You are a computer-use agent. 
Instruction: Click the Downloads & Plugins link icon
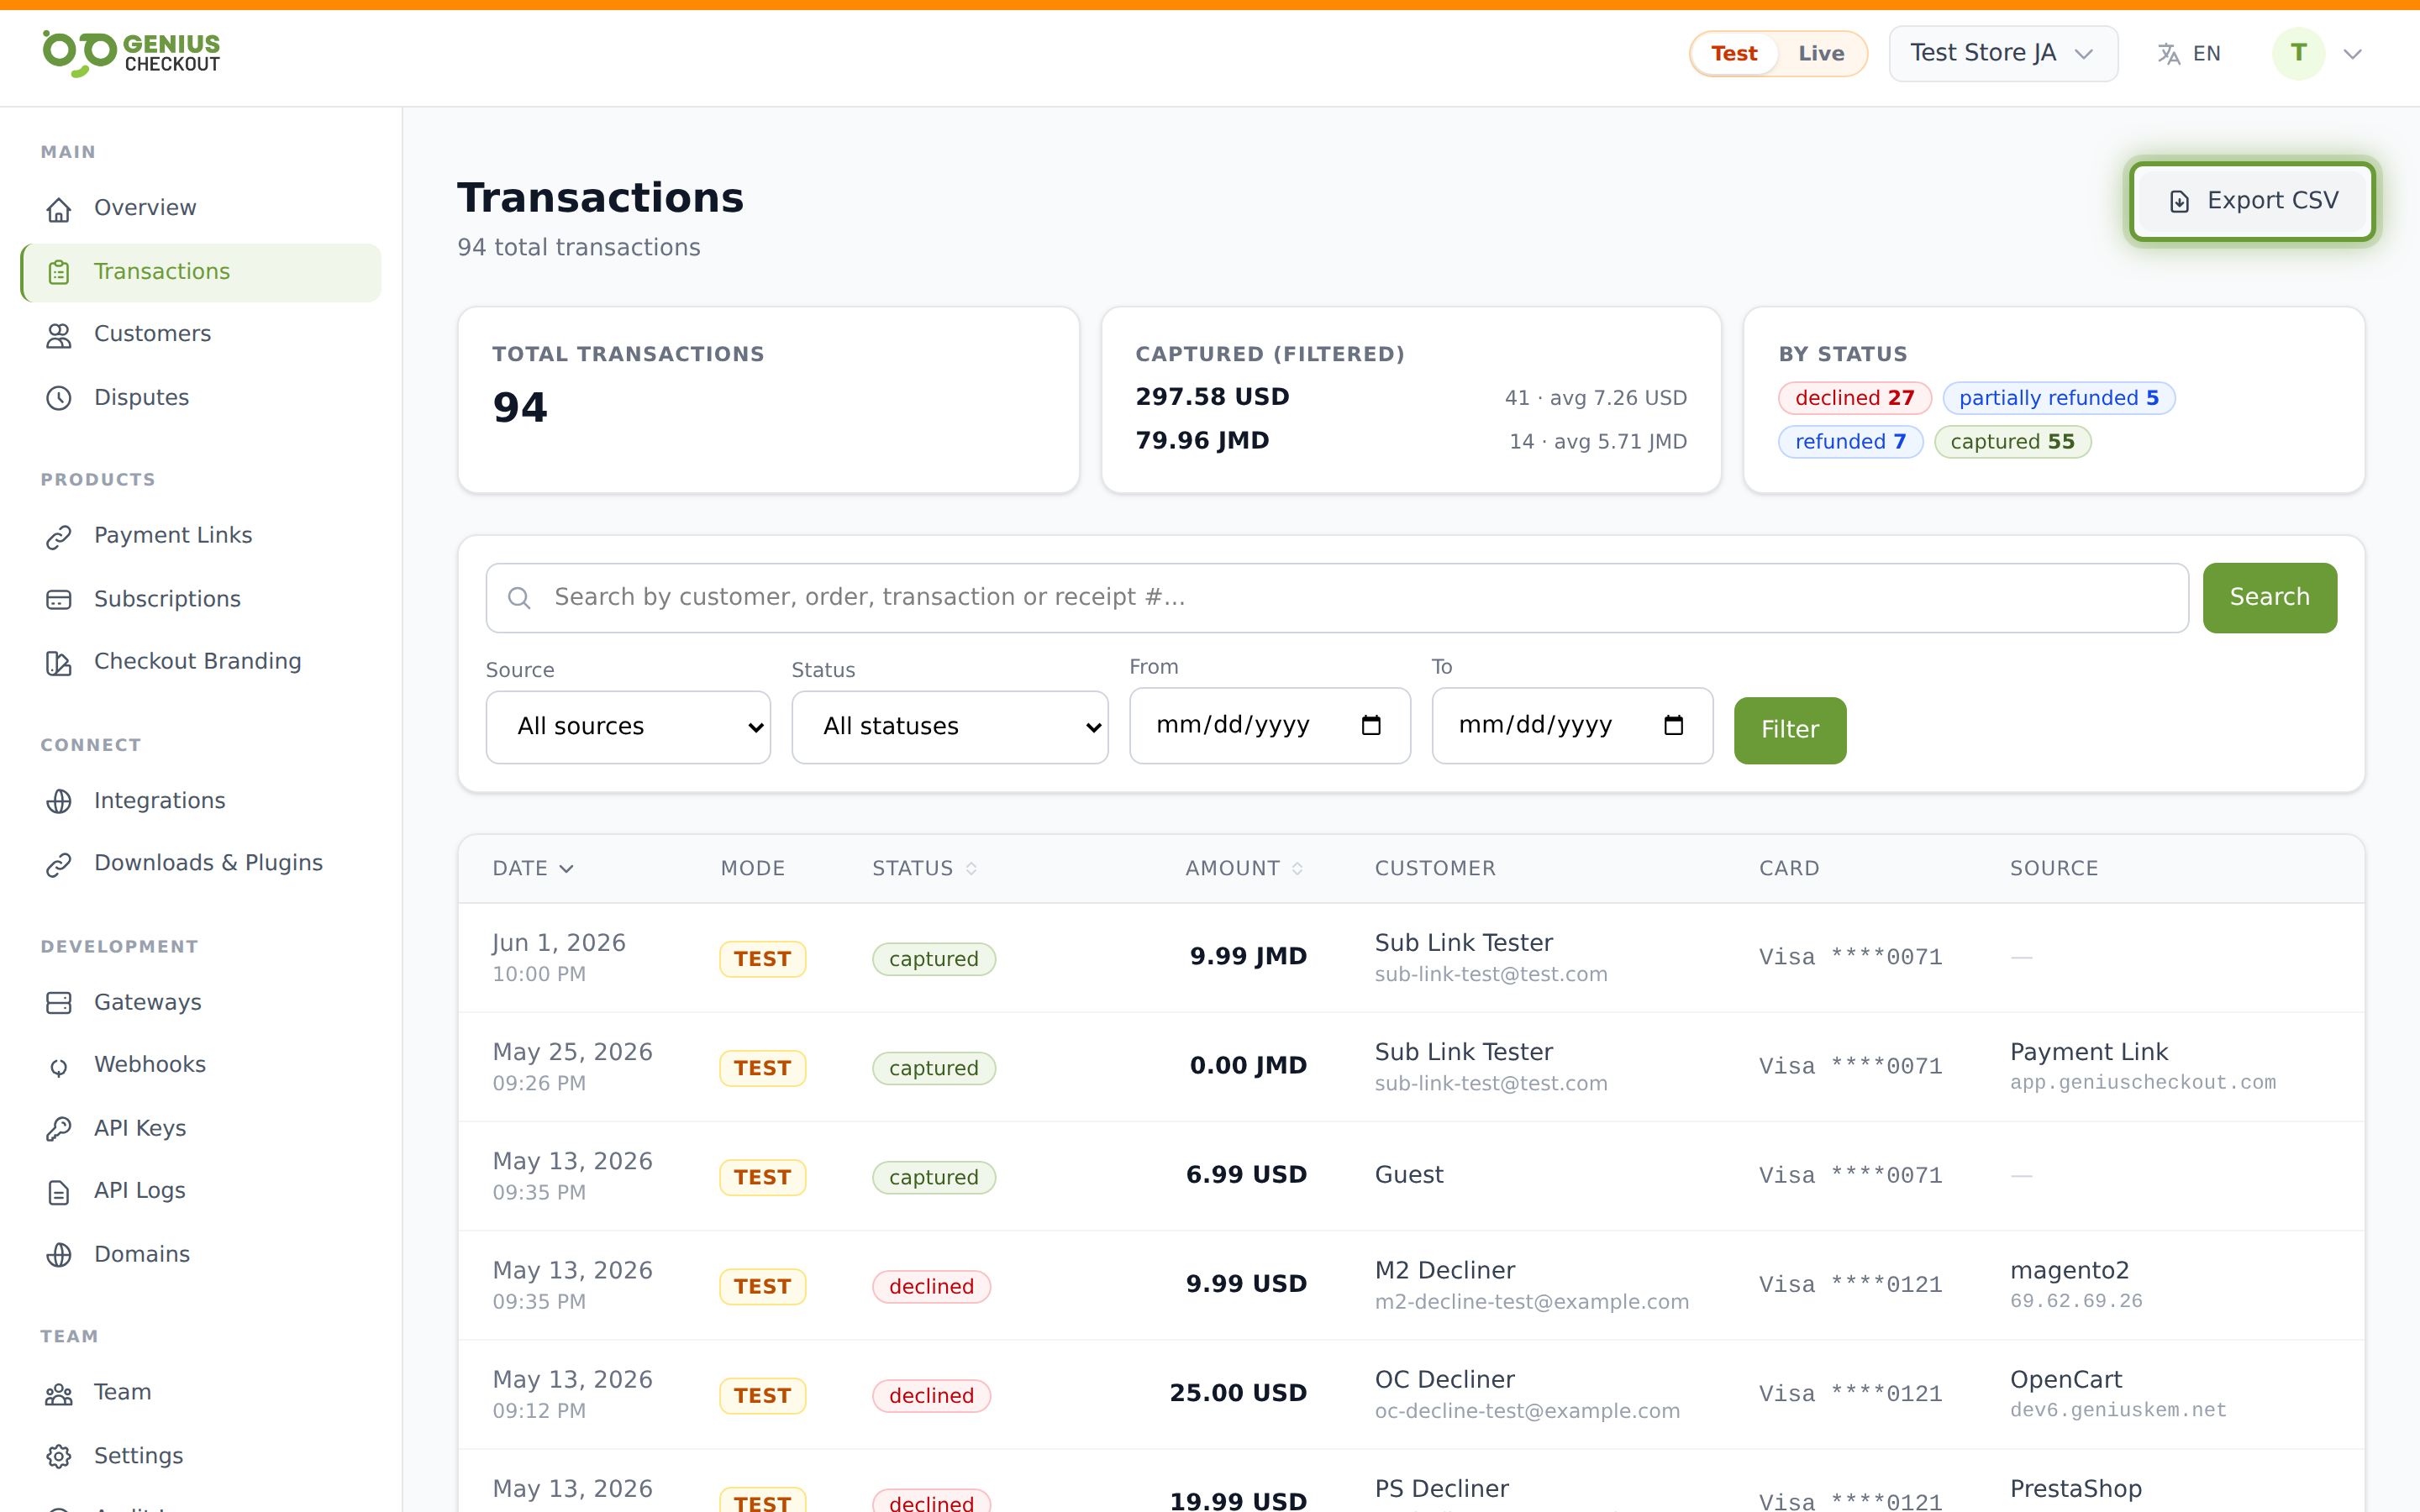[x=59, y=865]
